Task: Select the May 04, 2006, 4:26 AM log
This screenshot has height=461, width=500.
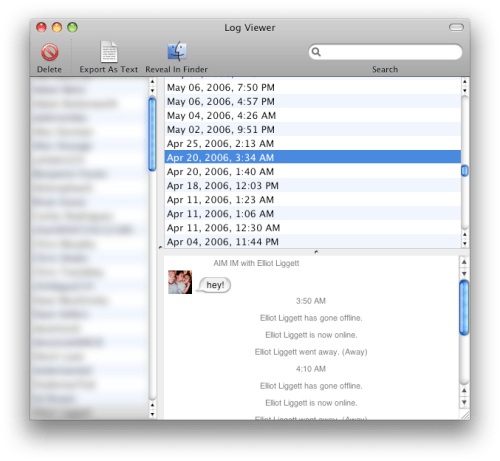Action: tap(313, 115)
